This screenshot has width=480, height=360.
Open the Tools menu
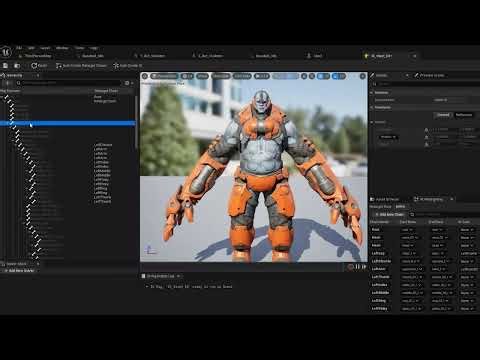[79, 48]
